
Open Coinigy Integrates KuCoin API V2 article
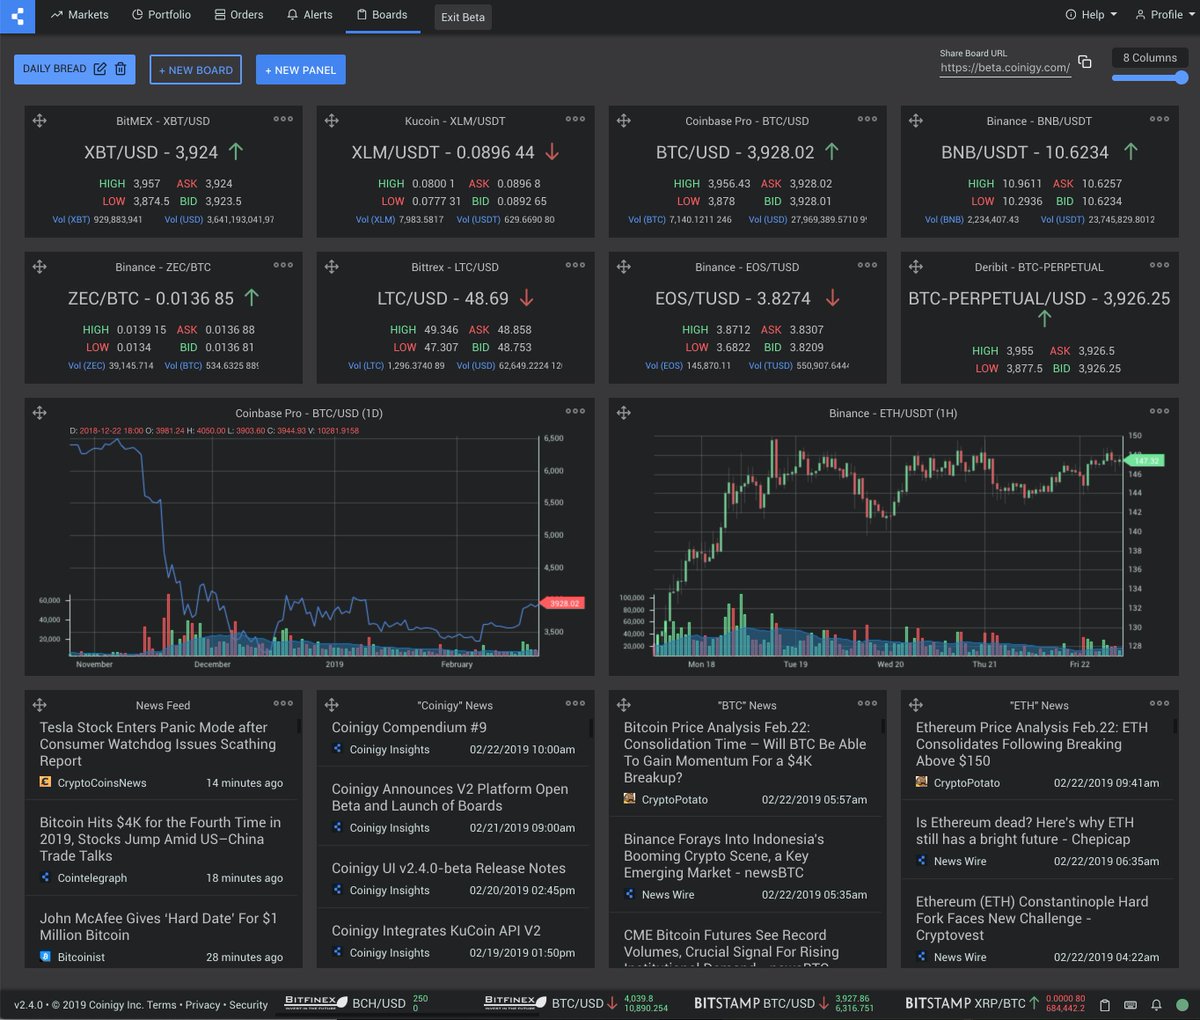pyautogui.click(x=436, y=931)
